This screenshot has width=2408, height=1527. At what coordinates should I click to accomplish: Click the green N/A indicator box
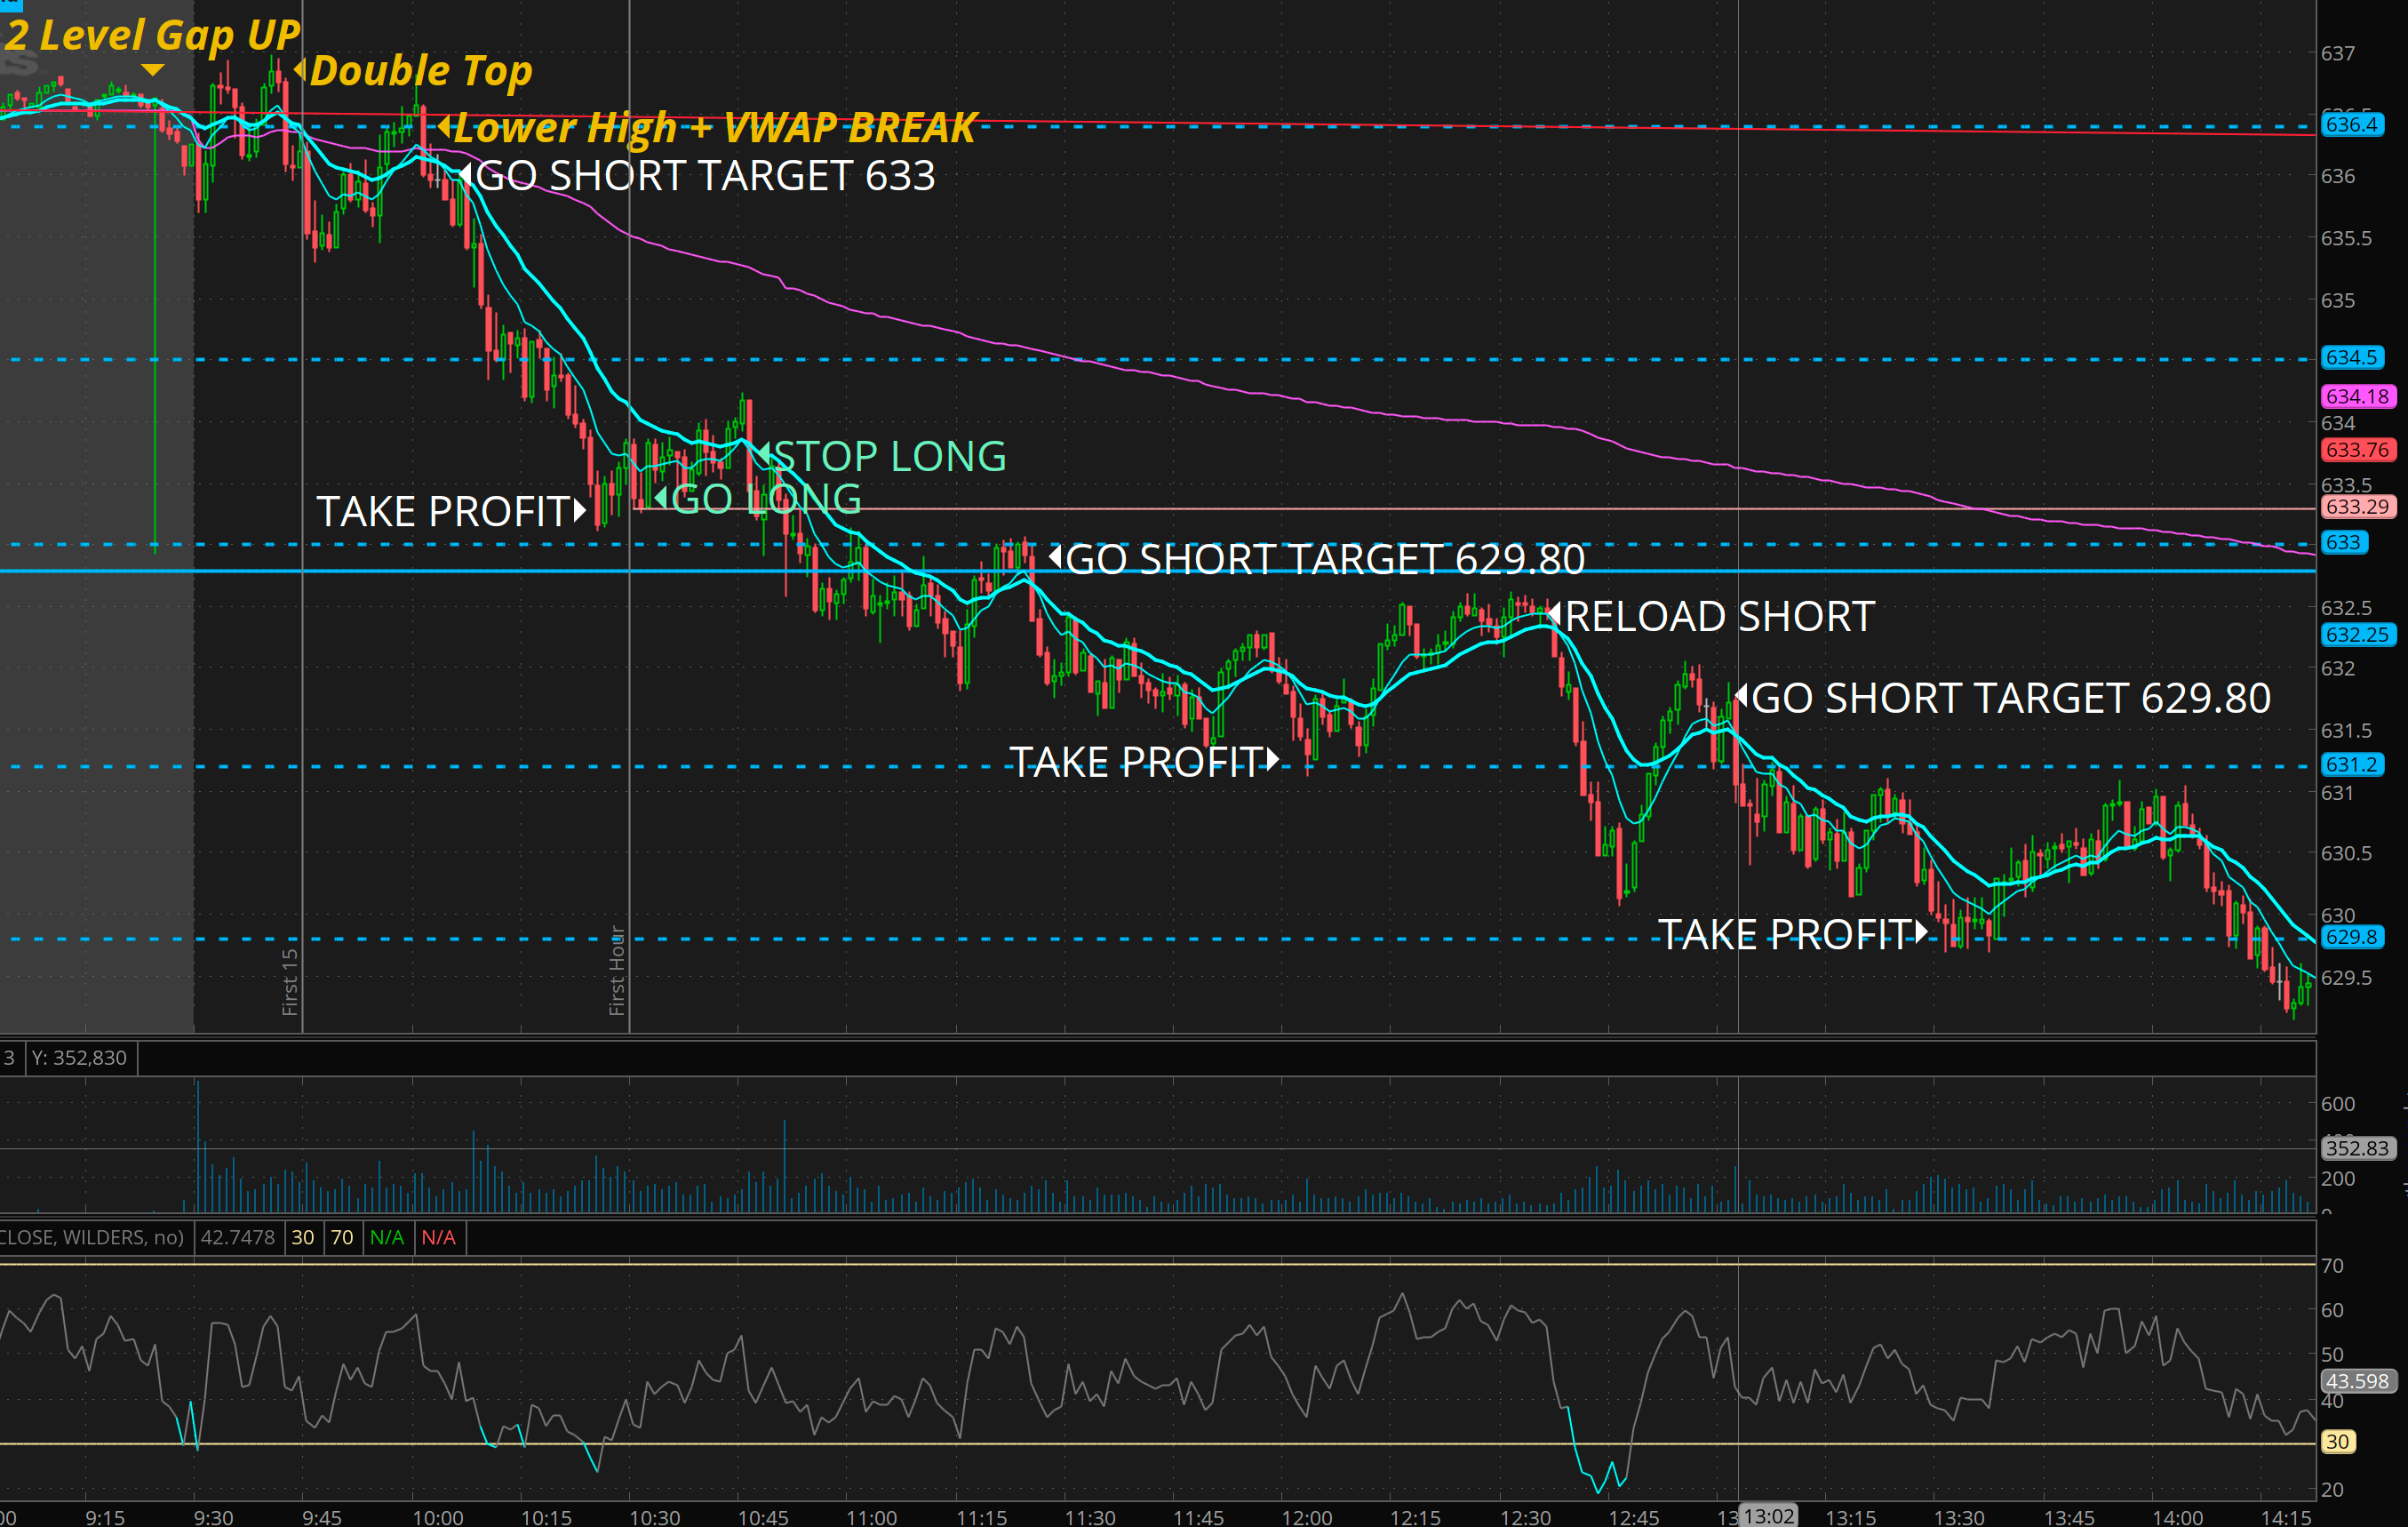coord(387,1237)
